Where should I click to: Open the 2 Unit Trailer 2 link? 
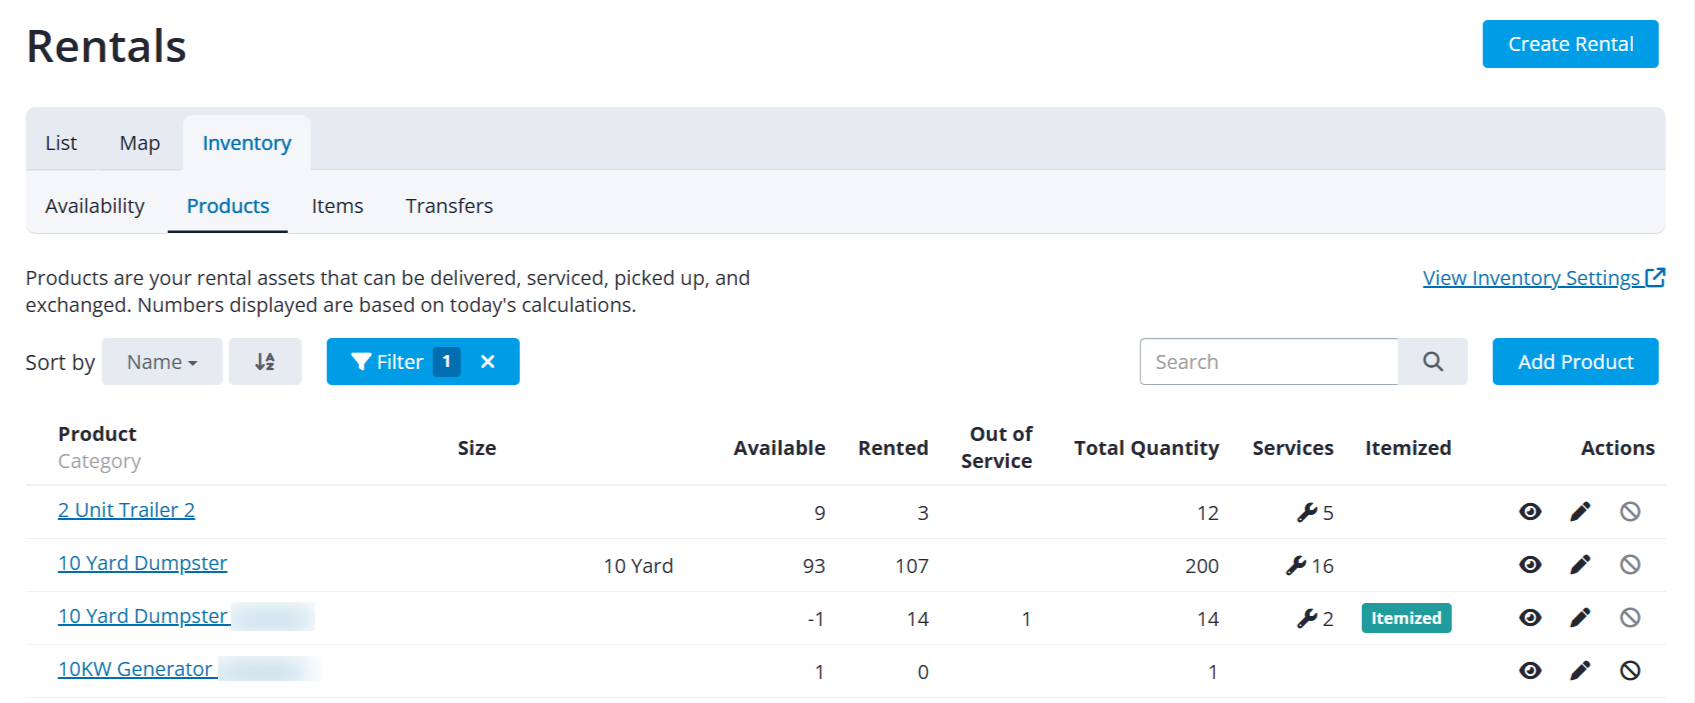tap(126, 510)
